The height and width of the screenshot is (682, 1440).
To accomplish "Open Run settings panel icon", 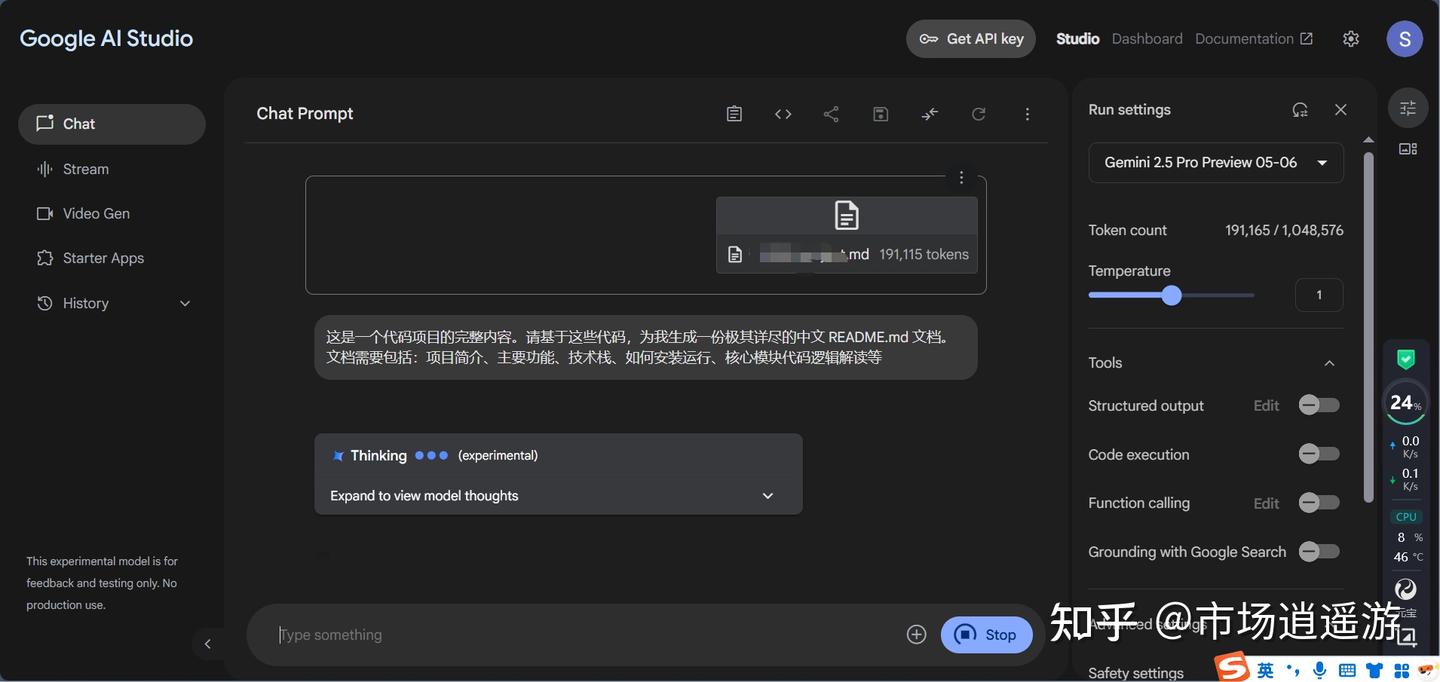I will pos(1407,107).
